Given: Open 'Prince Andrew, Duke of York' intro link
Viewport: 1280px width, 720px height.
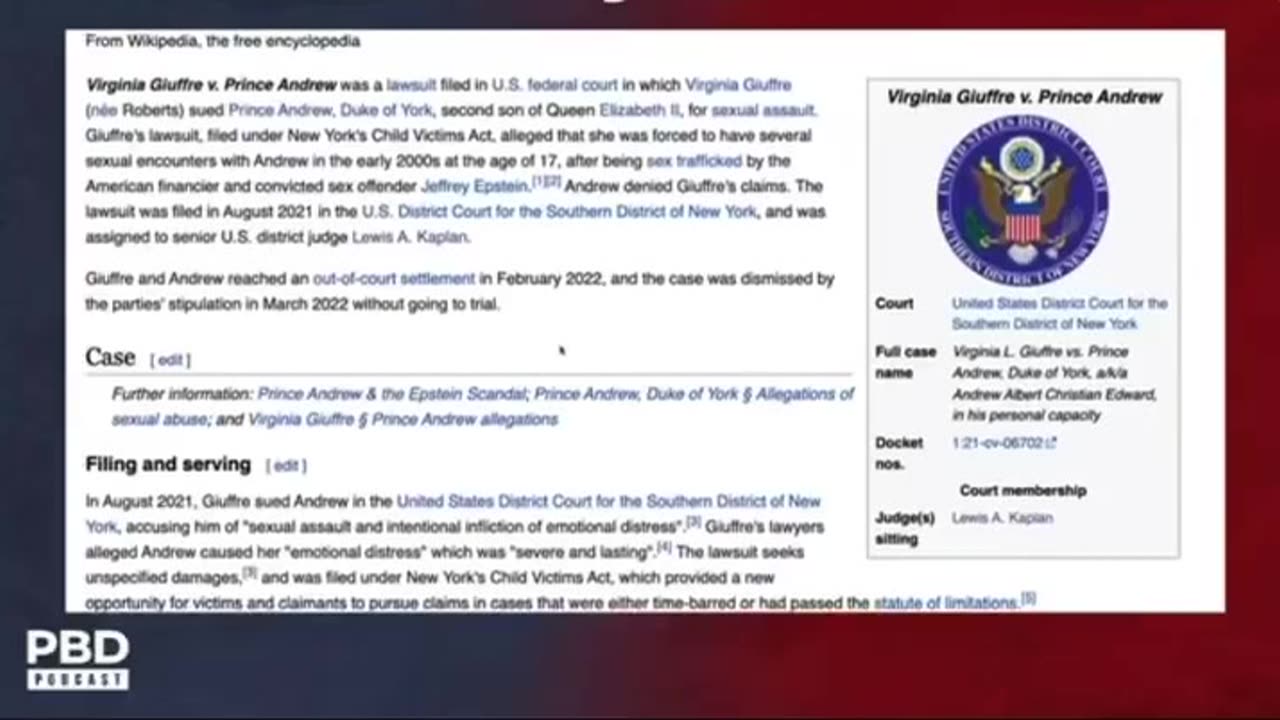Looking at the screenshot, I should [330, 110].
